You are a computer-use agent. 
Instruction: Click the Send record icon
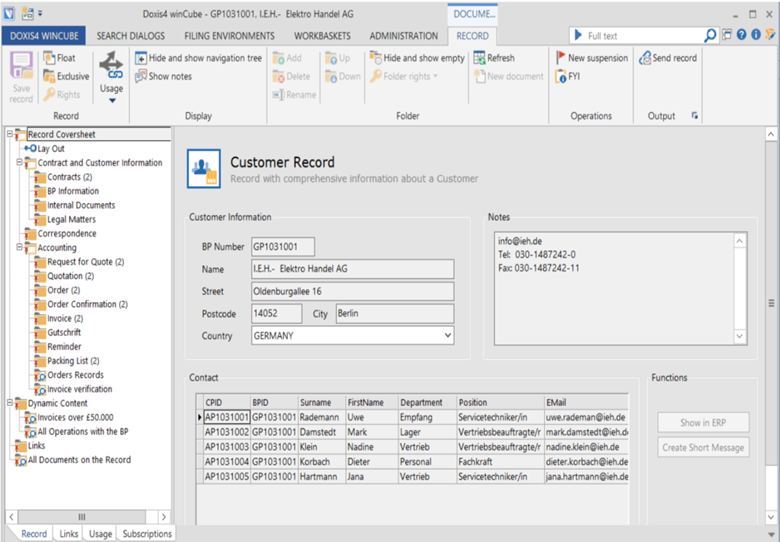(x=645, y=58)
